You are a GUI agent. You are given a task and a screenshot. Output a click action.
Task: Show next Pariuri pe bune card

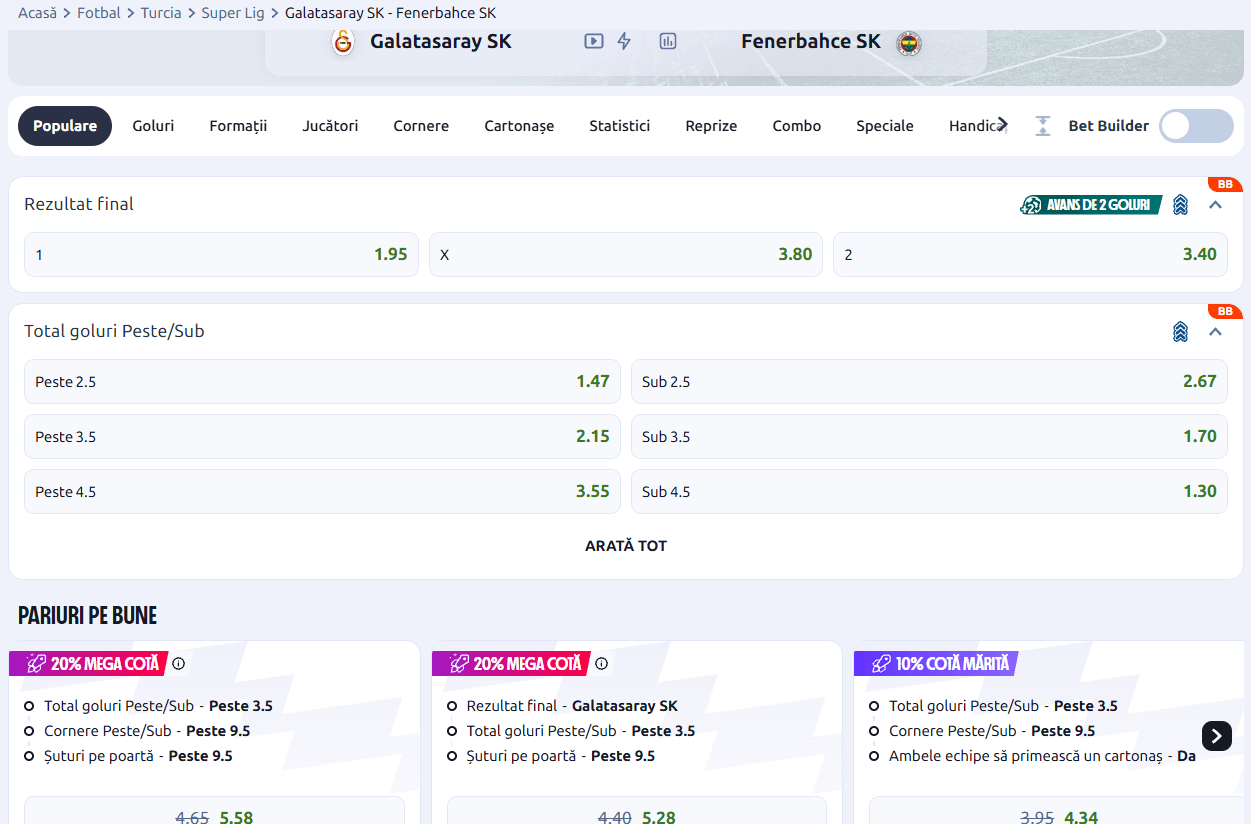(1216, 736)
